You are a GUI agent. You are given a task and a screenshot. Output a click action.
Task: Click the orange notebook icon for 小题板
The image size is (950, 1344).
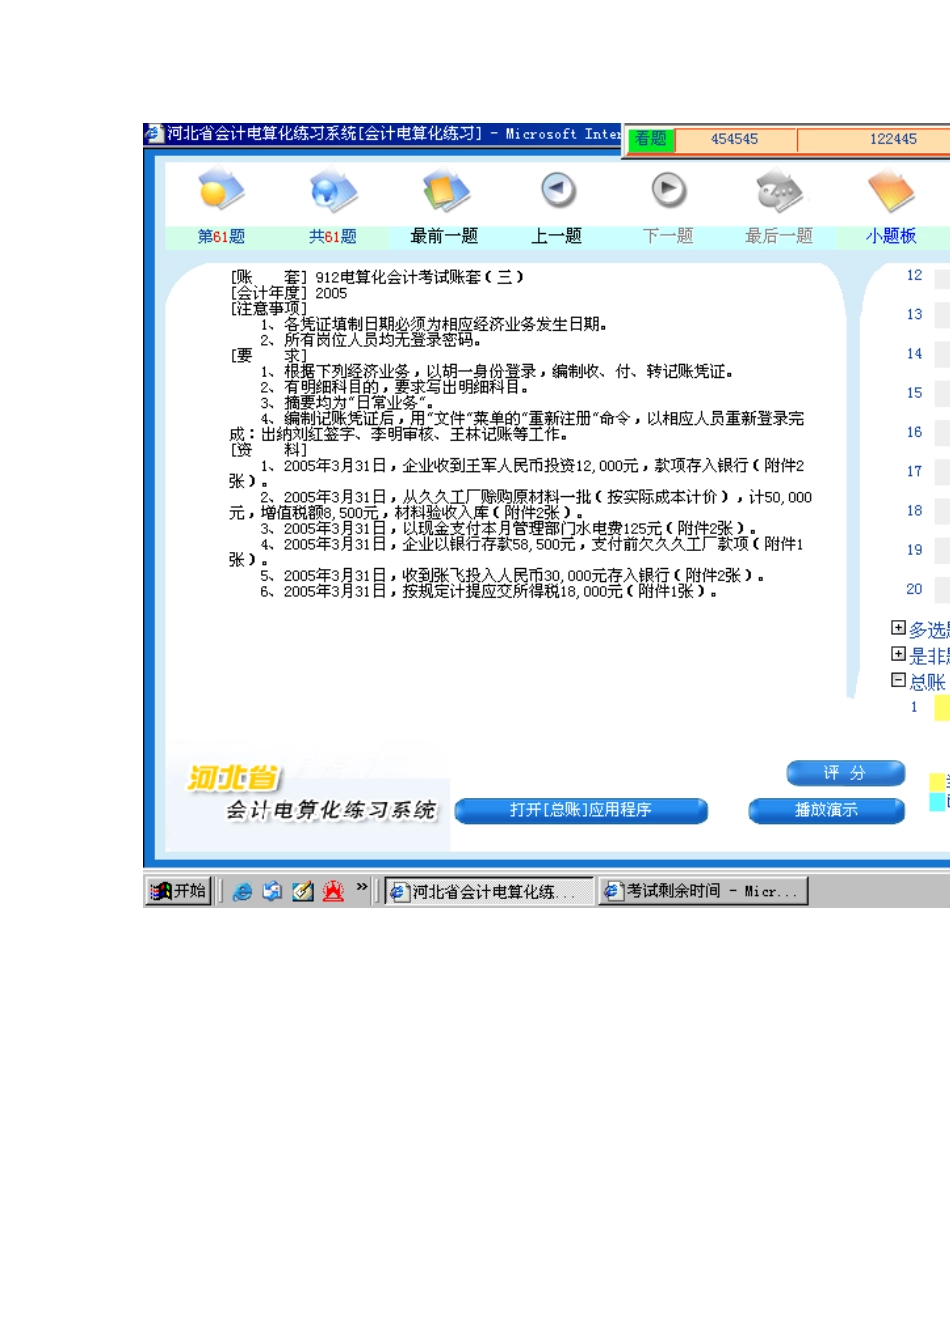pyautogui.click(x=891, y=190)
